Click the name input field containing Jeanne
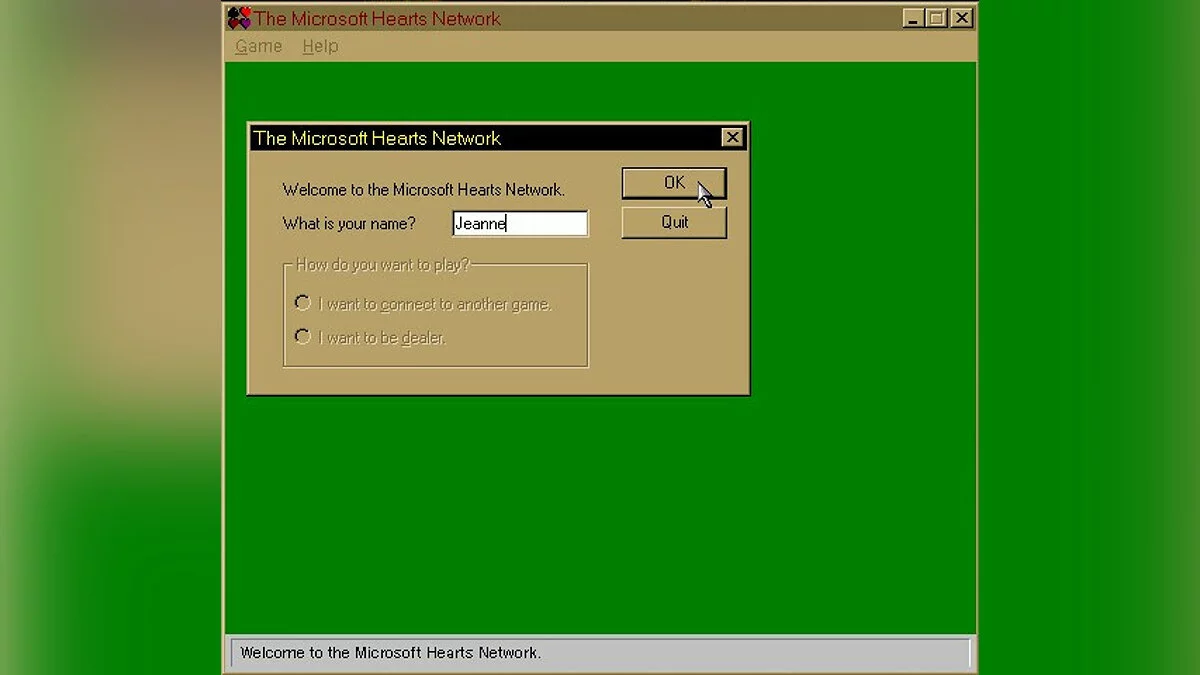This screenshot has width=1200, height=675. (x=520, y=223)
